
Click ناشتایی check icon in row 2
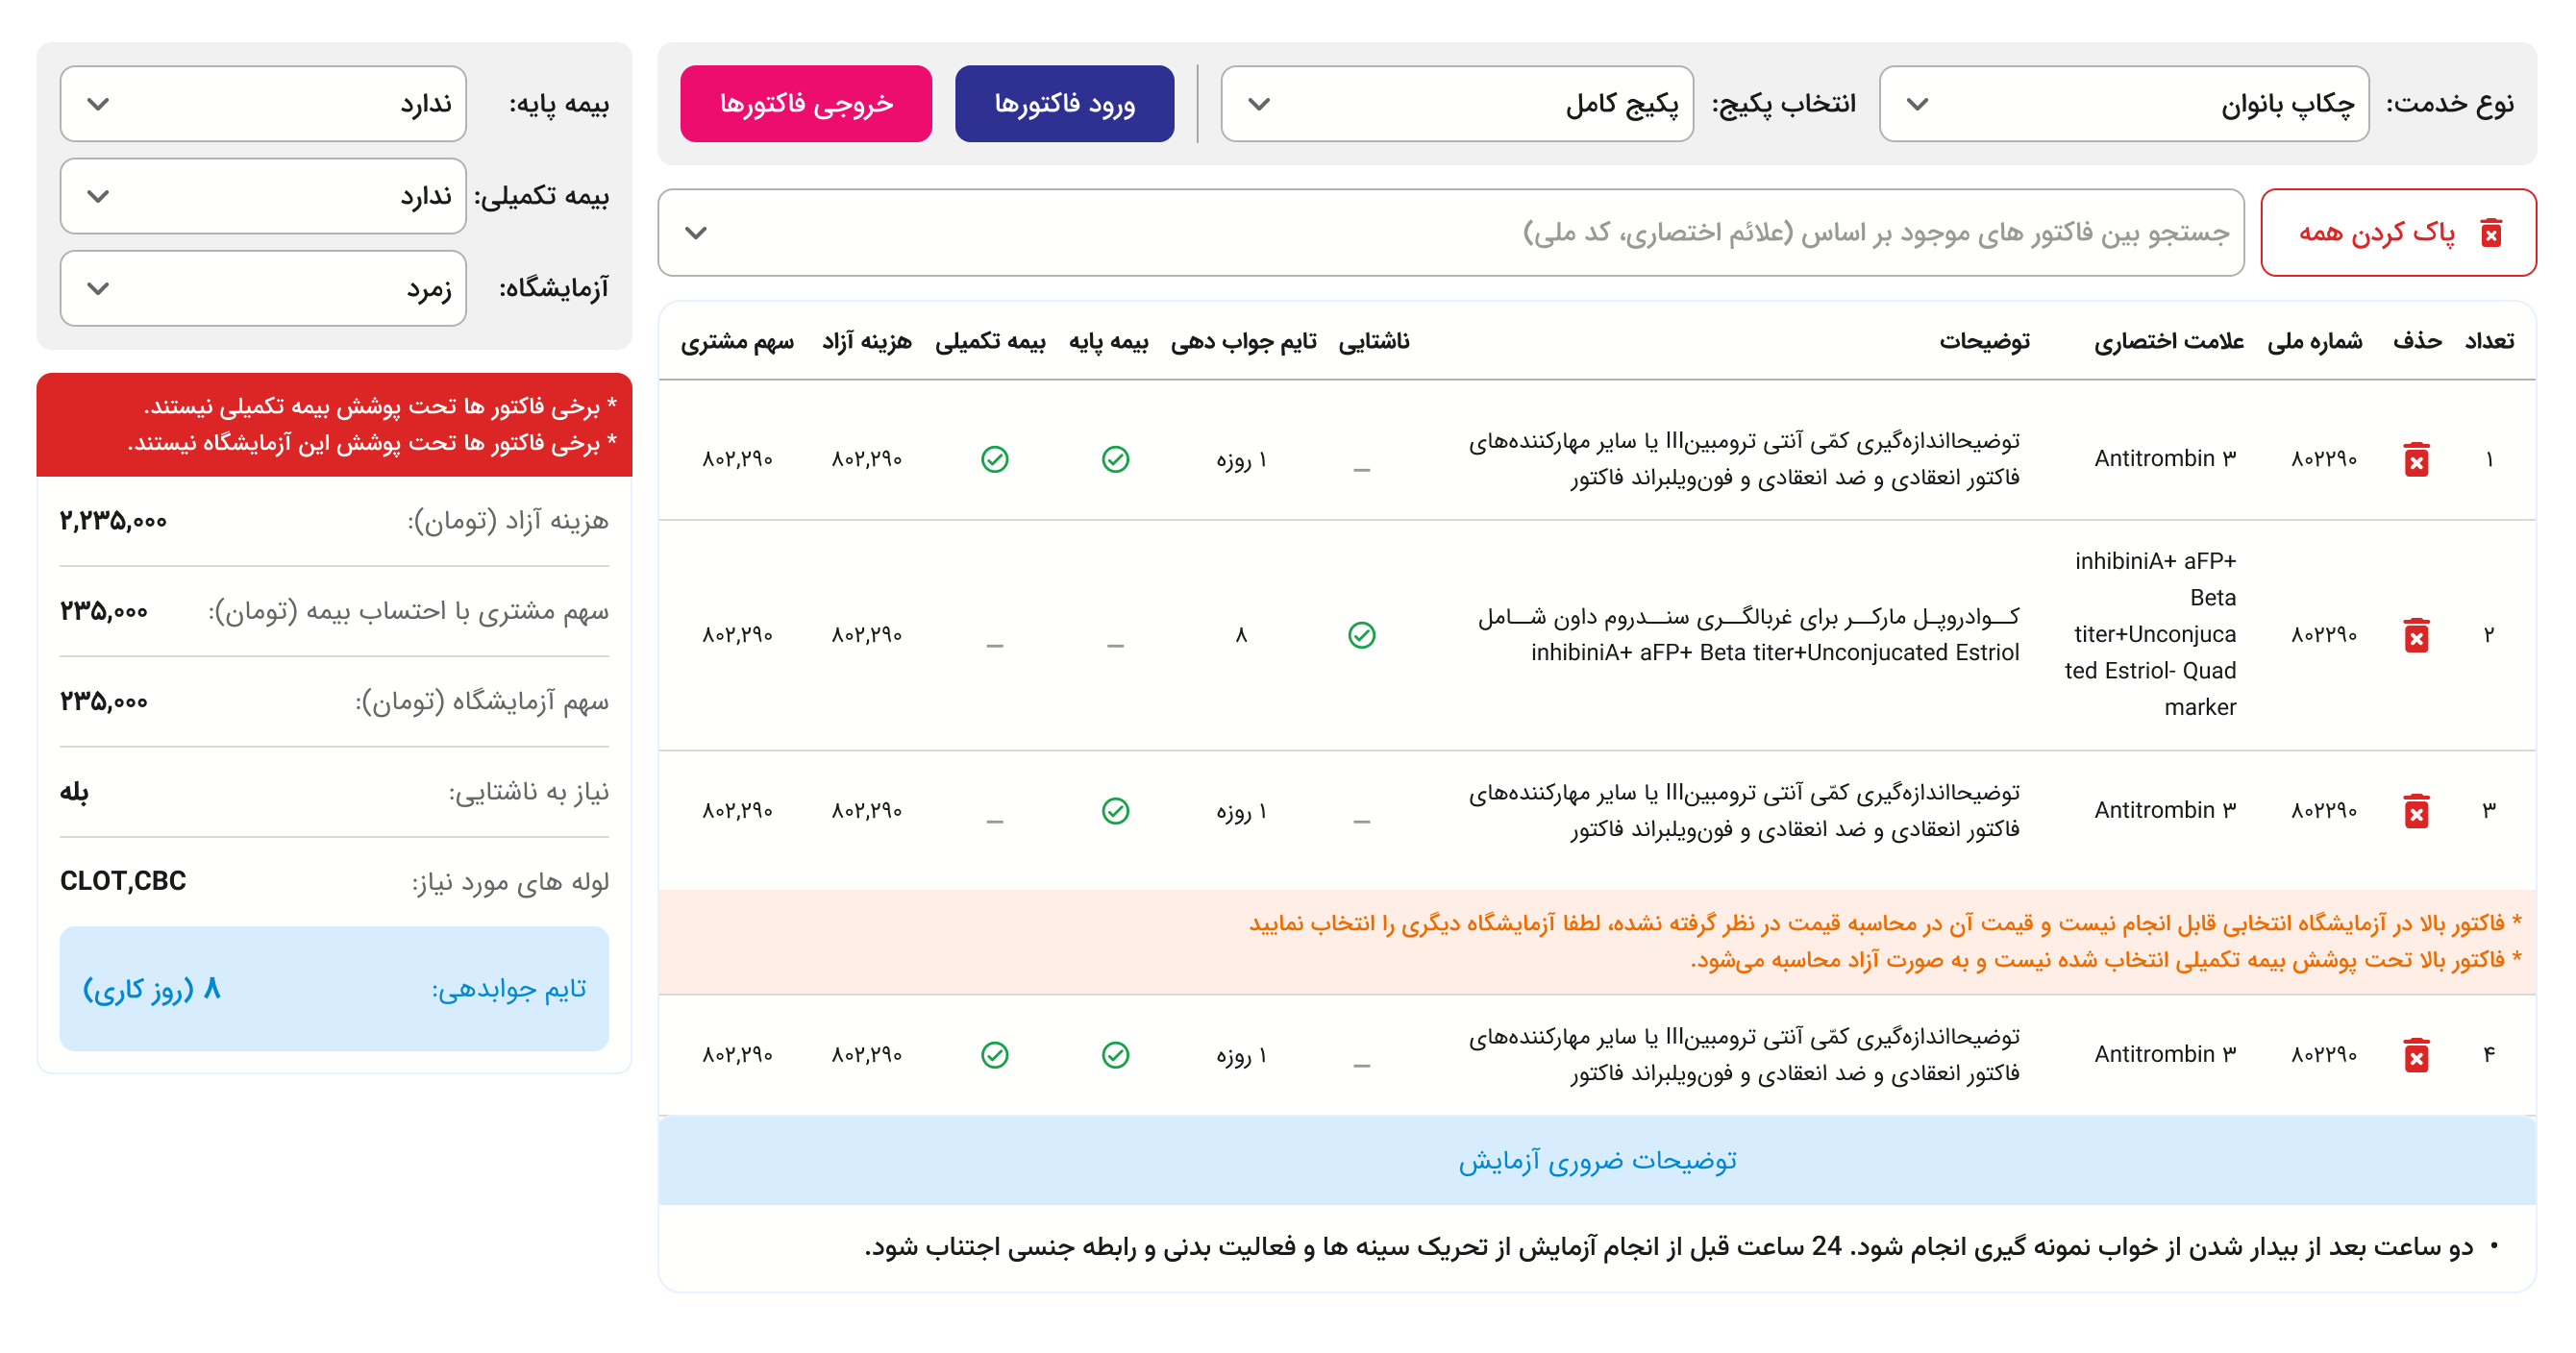pyautogui.click(x=1361, y=635)
